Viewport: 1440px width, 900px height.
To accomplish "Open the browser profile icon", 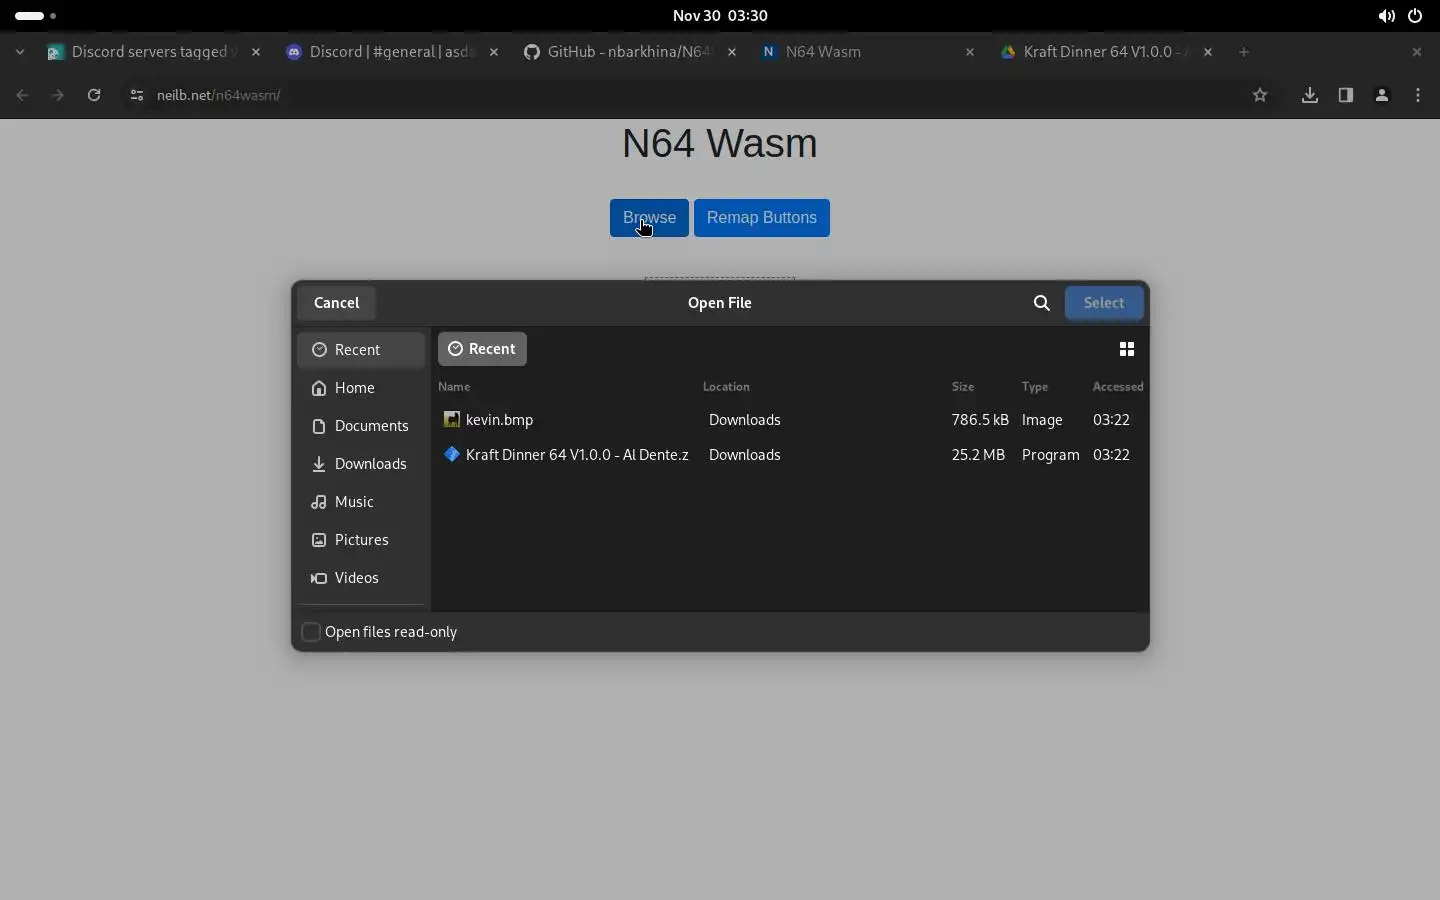I will click(x=1383, y=95).
